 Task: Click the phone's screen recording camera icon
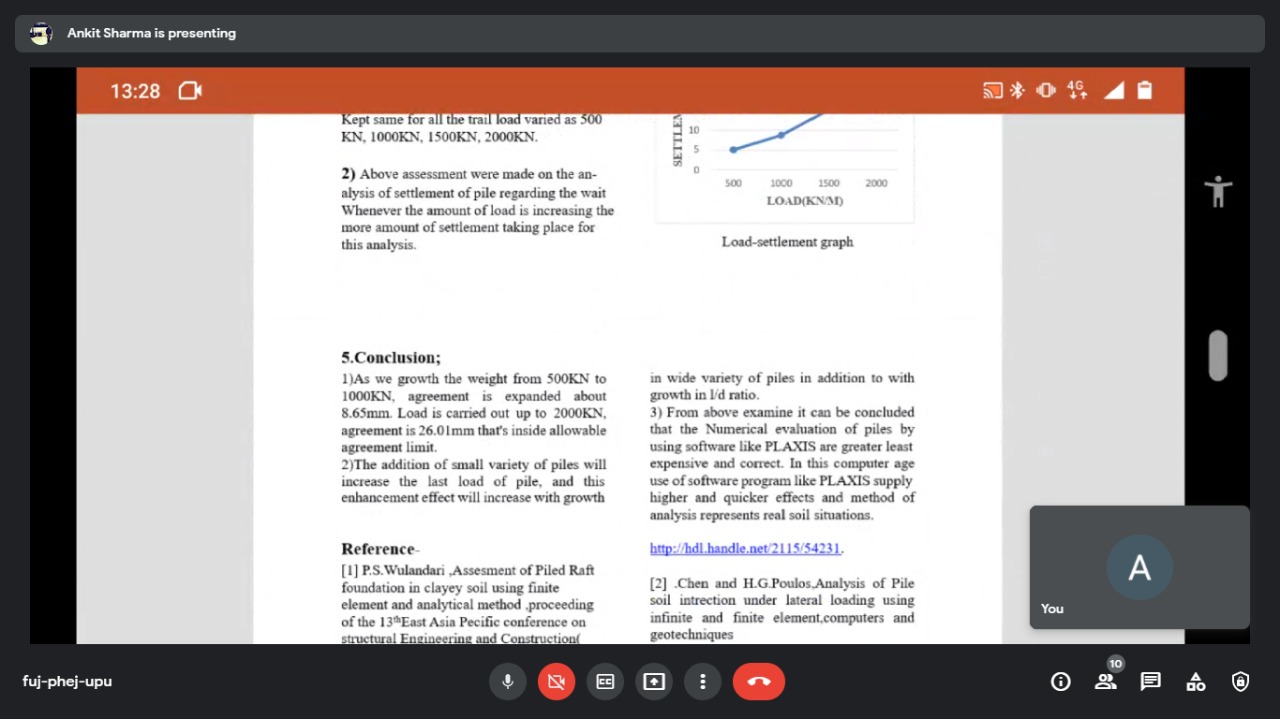point(190,91)
